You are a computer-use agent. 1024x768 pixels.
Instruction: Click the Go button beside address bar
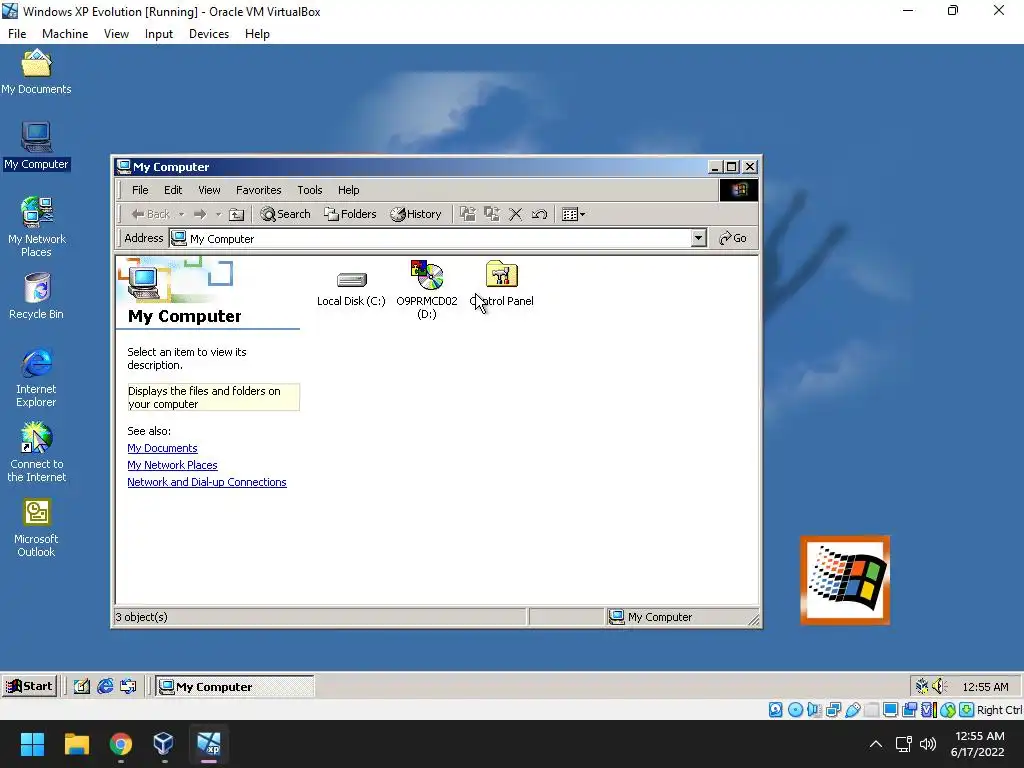(733, 238)
